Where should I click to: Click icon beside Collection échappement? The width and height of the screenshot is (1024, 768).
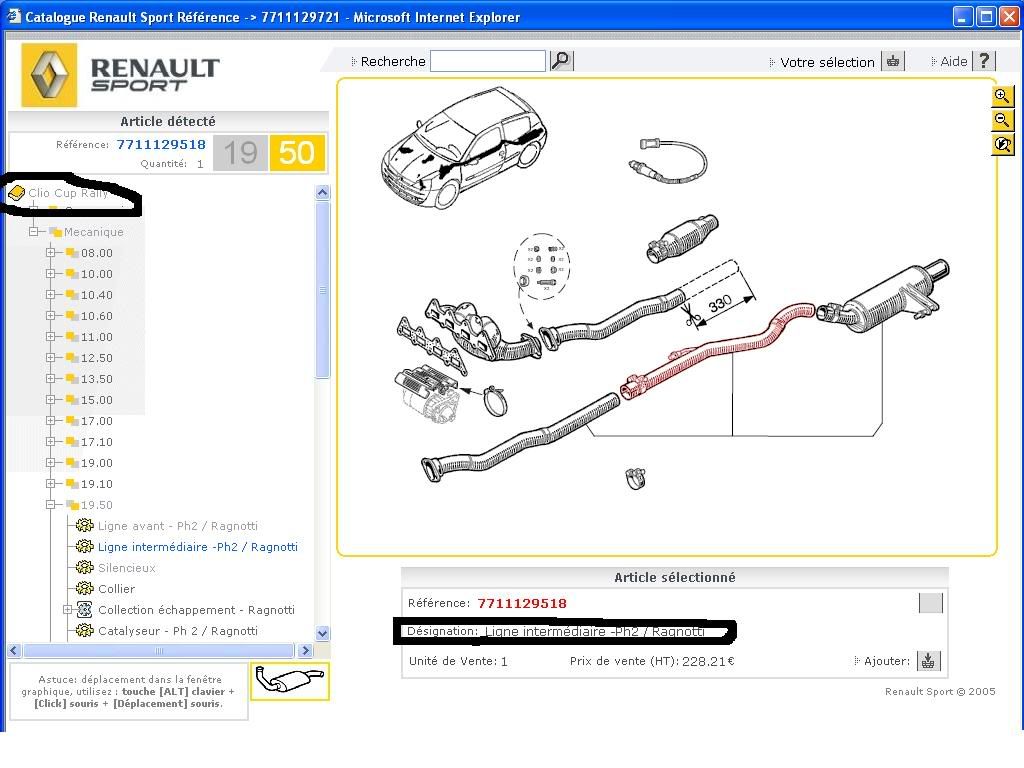point(84,609)
